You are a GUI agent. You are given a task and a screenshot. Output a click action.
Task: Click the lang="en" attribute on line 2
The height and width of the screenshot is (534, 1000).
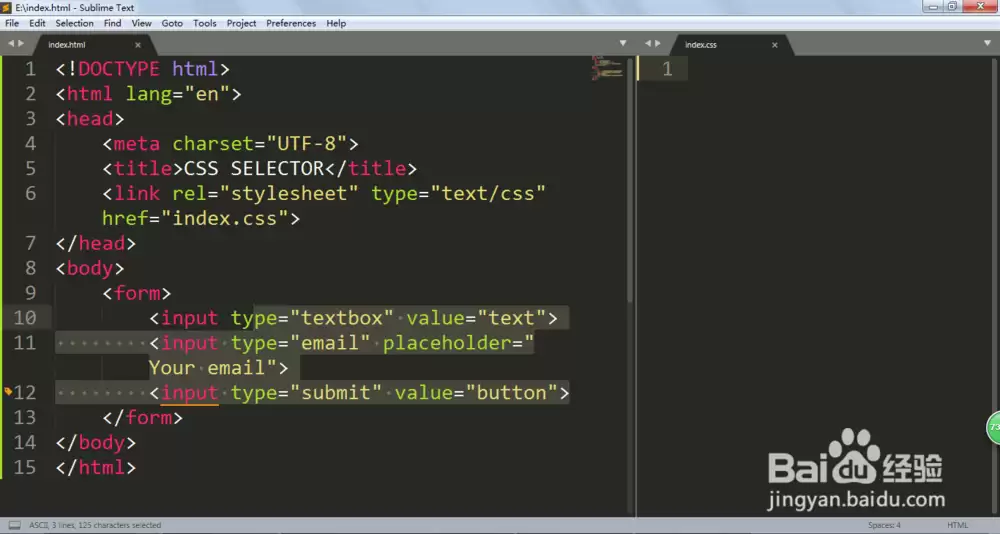coord(177,94)
